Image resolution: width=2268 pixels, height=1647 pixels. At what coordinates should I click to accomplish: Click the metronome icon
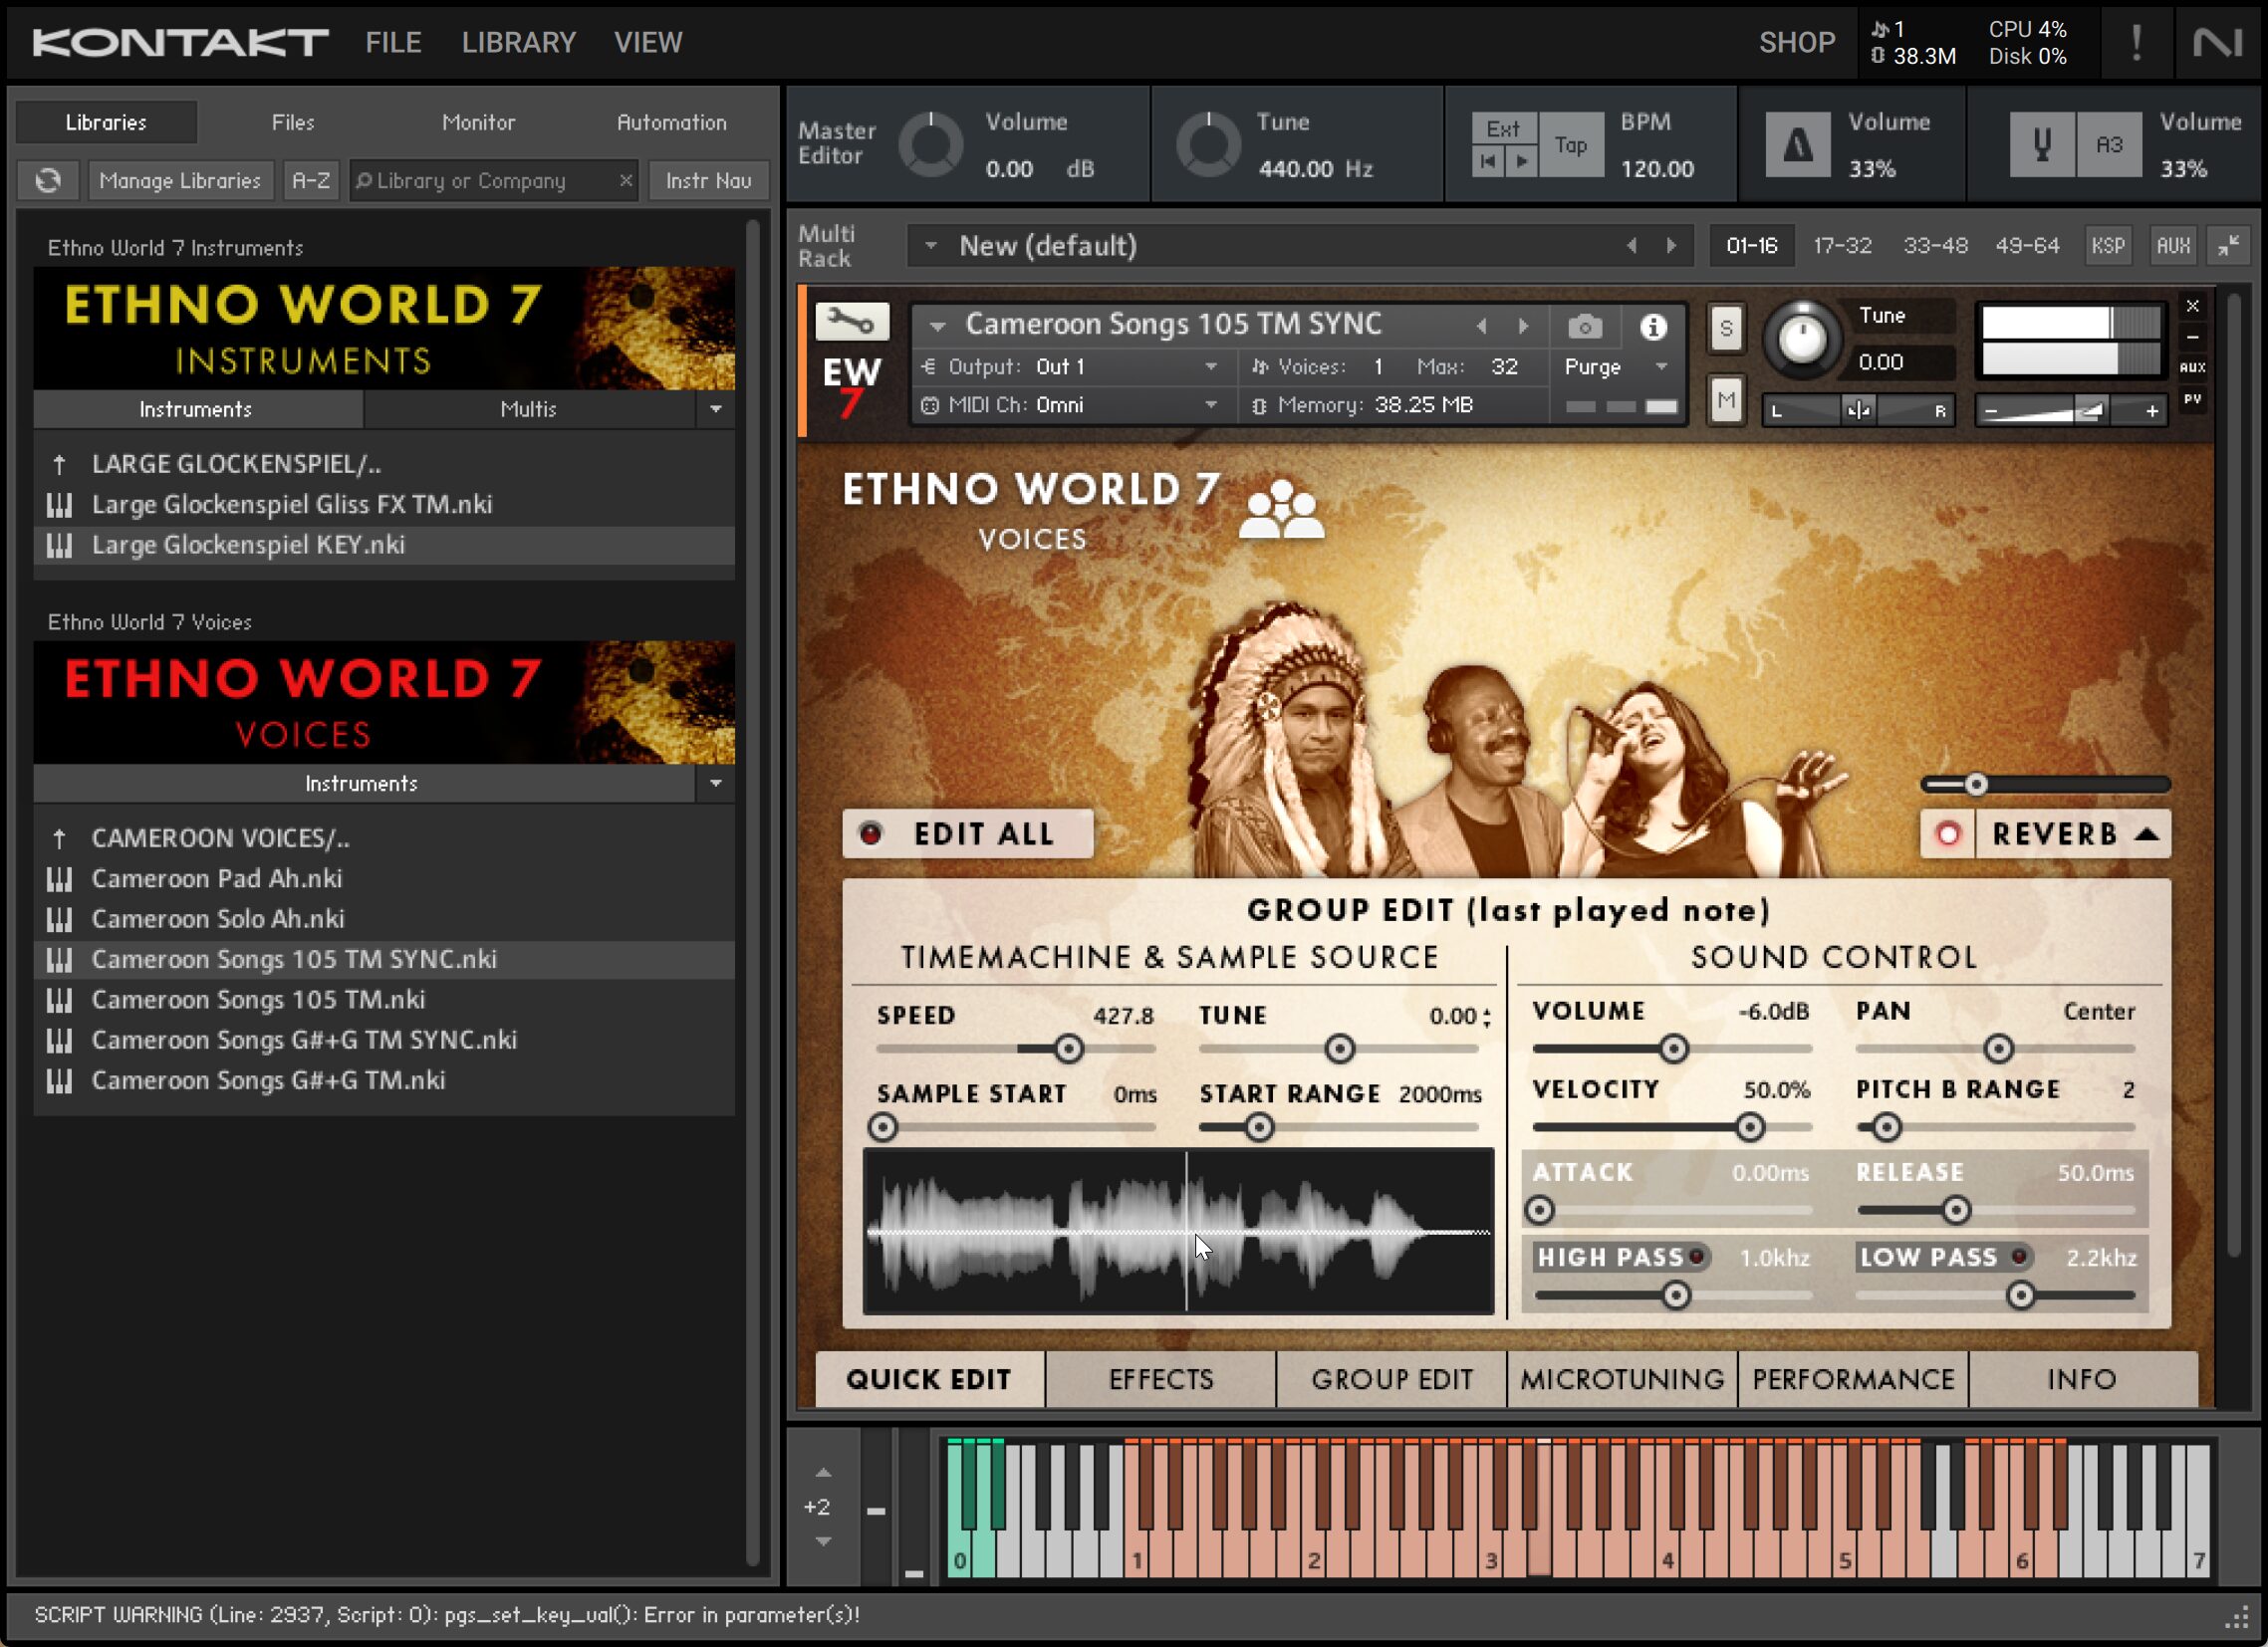[x=1798, y=146]
